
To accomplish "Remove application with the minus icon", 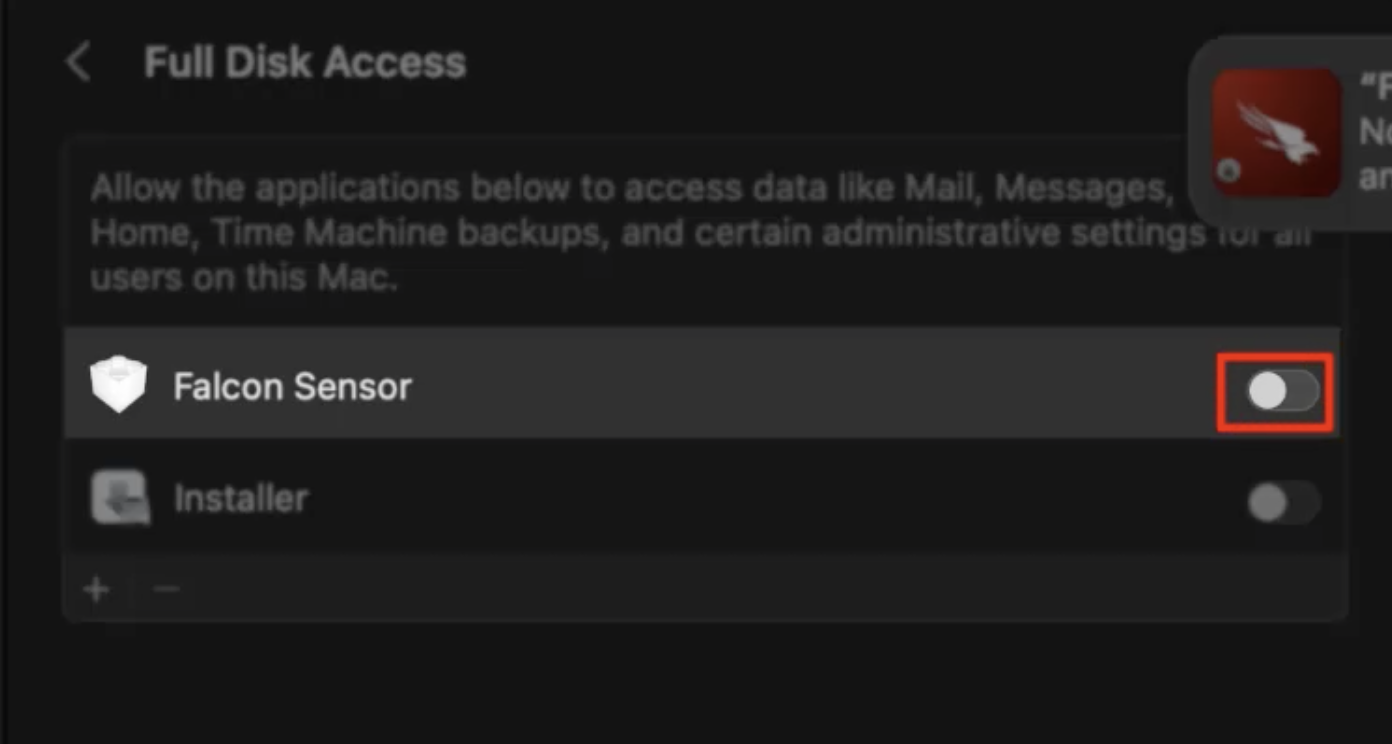I will click(166, 589).
